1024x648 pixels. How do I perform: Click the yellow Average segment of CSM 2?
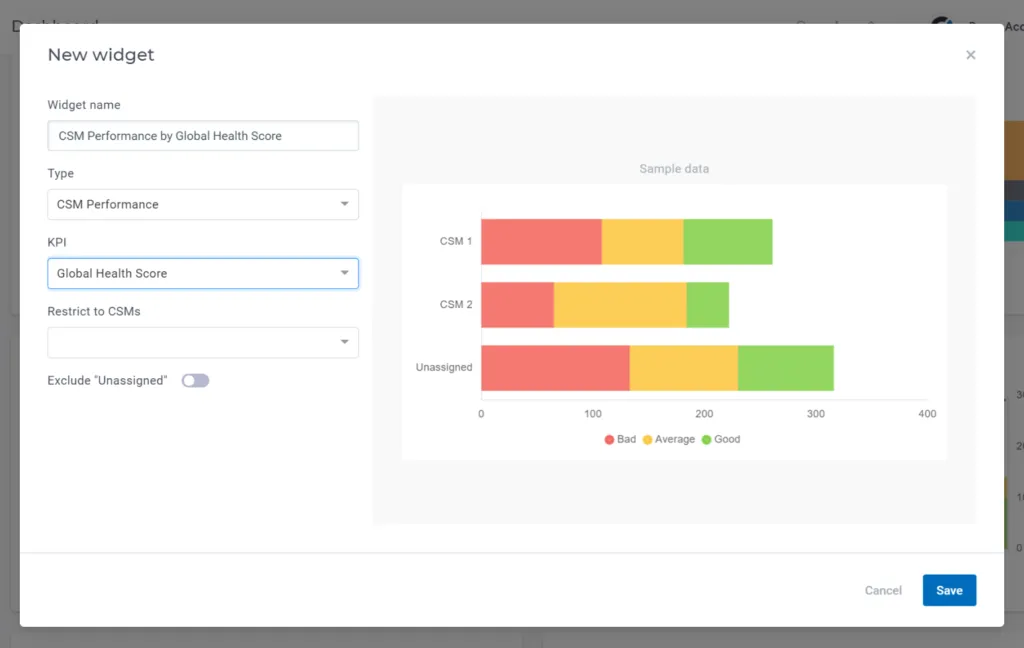tap(620, 305)
